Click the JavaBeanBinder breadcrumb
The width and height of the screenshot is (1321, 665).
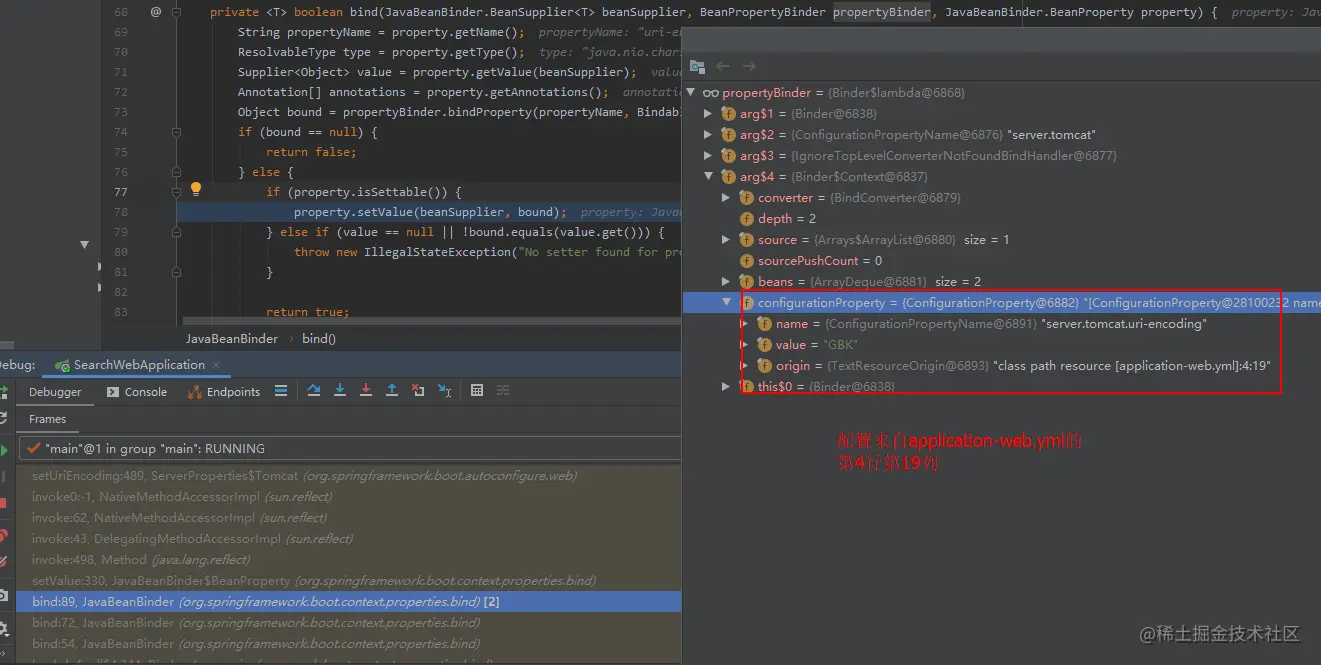(232, 339)
